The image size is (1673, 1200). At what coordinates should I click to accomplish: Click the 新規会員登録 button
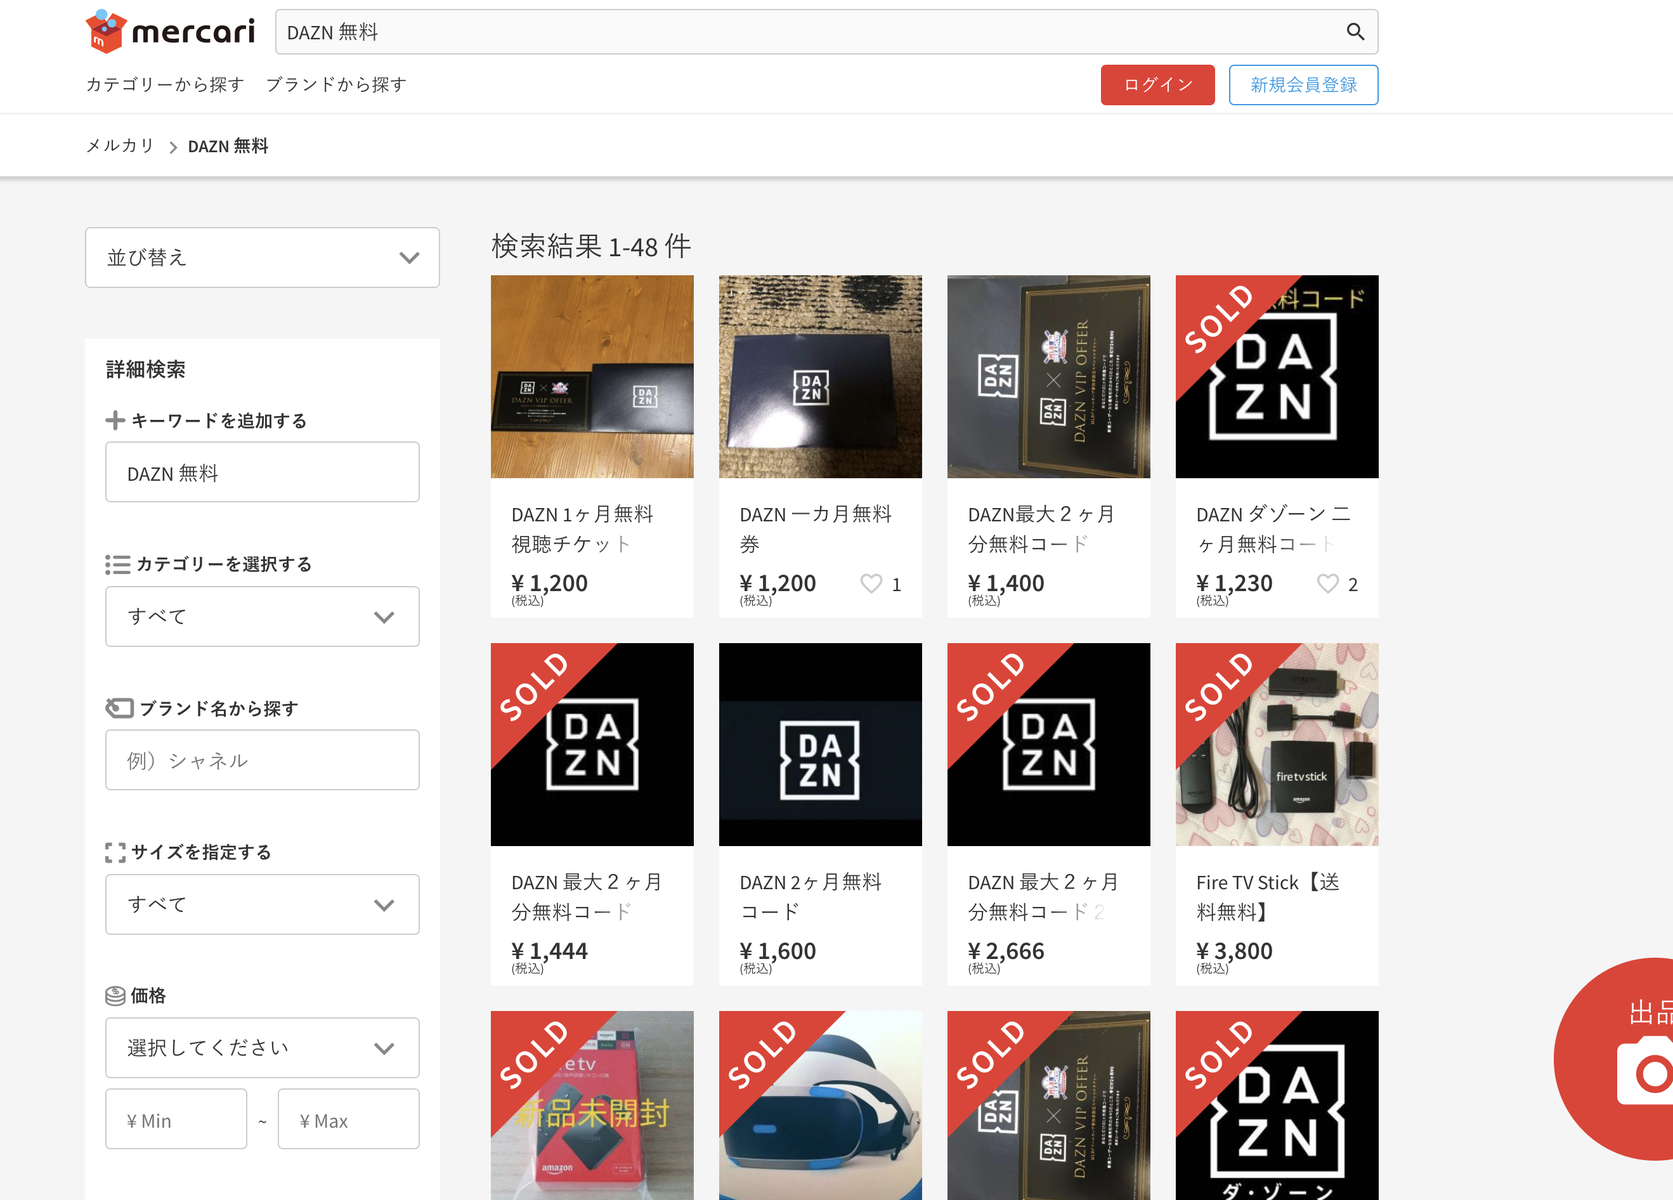(x=1303, y=85)
